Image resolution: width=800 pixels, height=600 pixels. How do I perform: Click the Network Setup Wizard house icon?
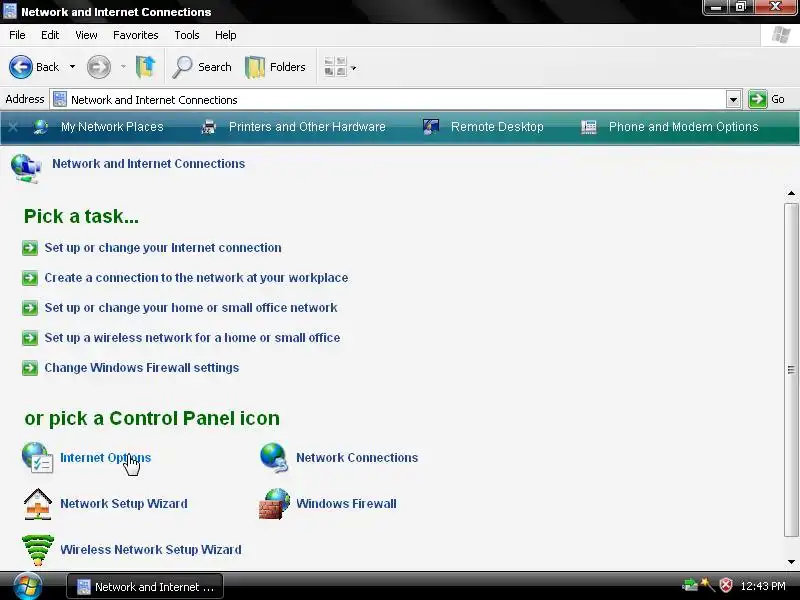coord(38,504)
